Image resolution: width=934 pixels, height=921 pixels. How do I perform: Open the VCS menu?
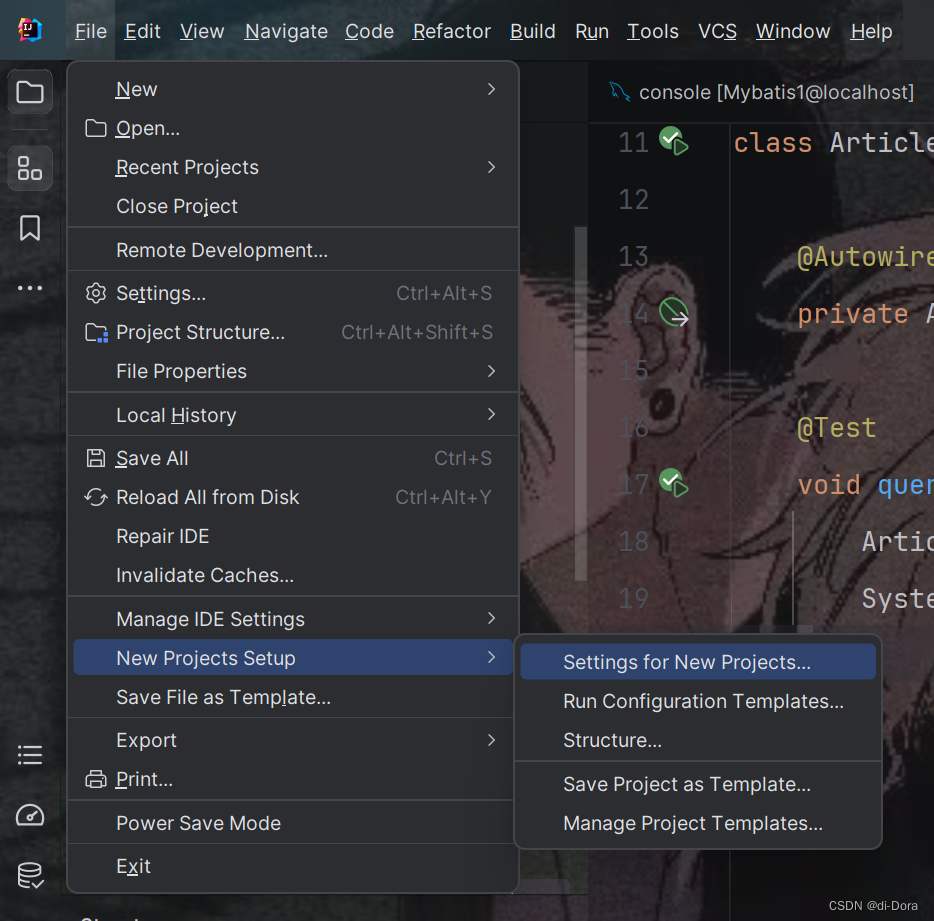point(717,31)
